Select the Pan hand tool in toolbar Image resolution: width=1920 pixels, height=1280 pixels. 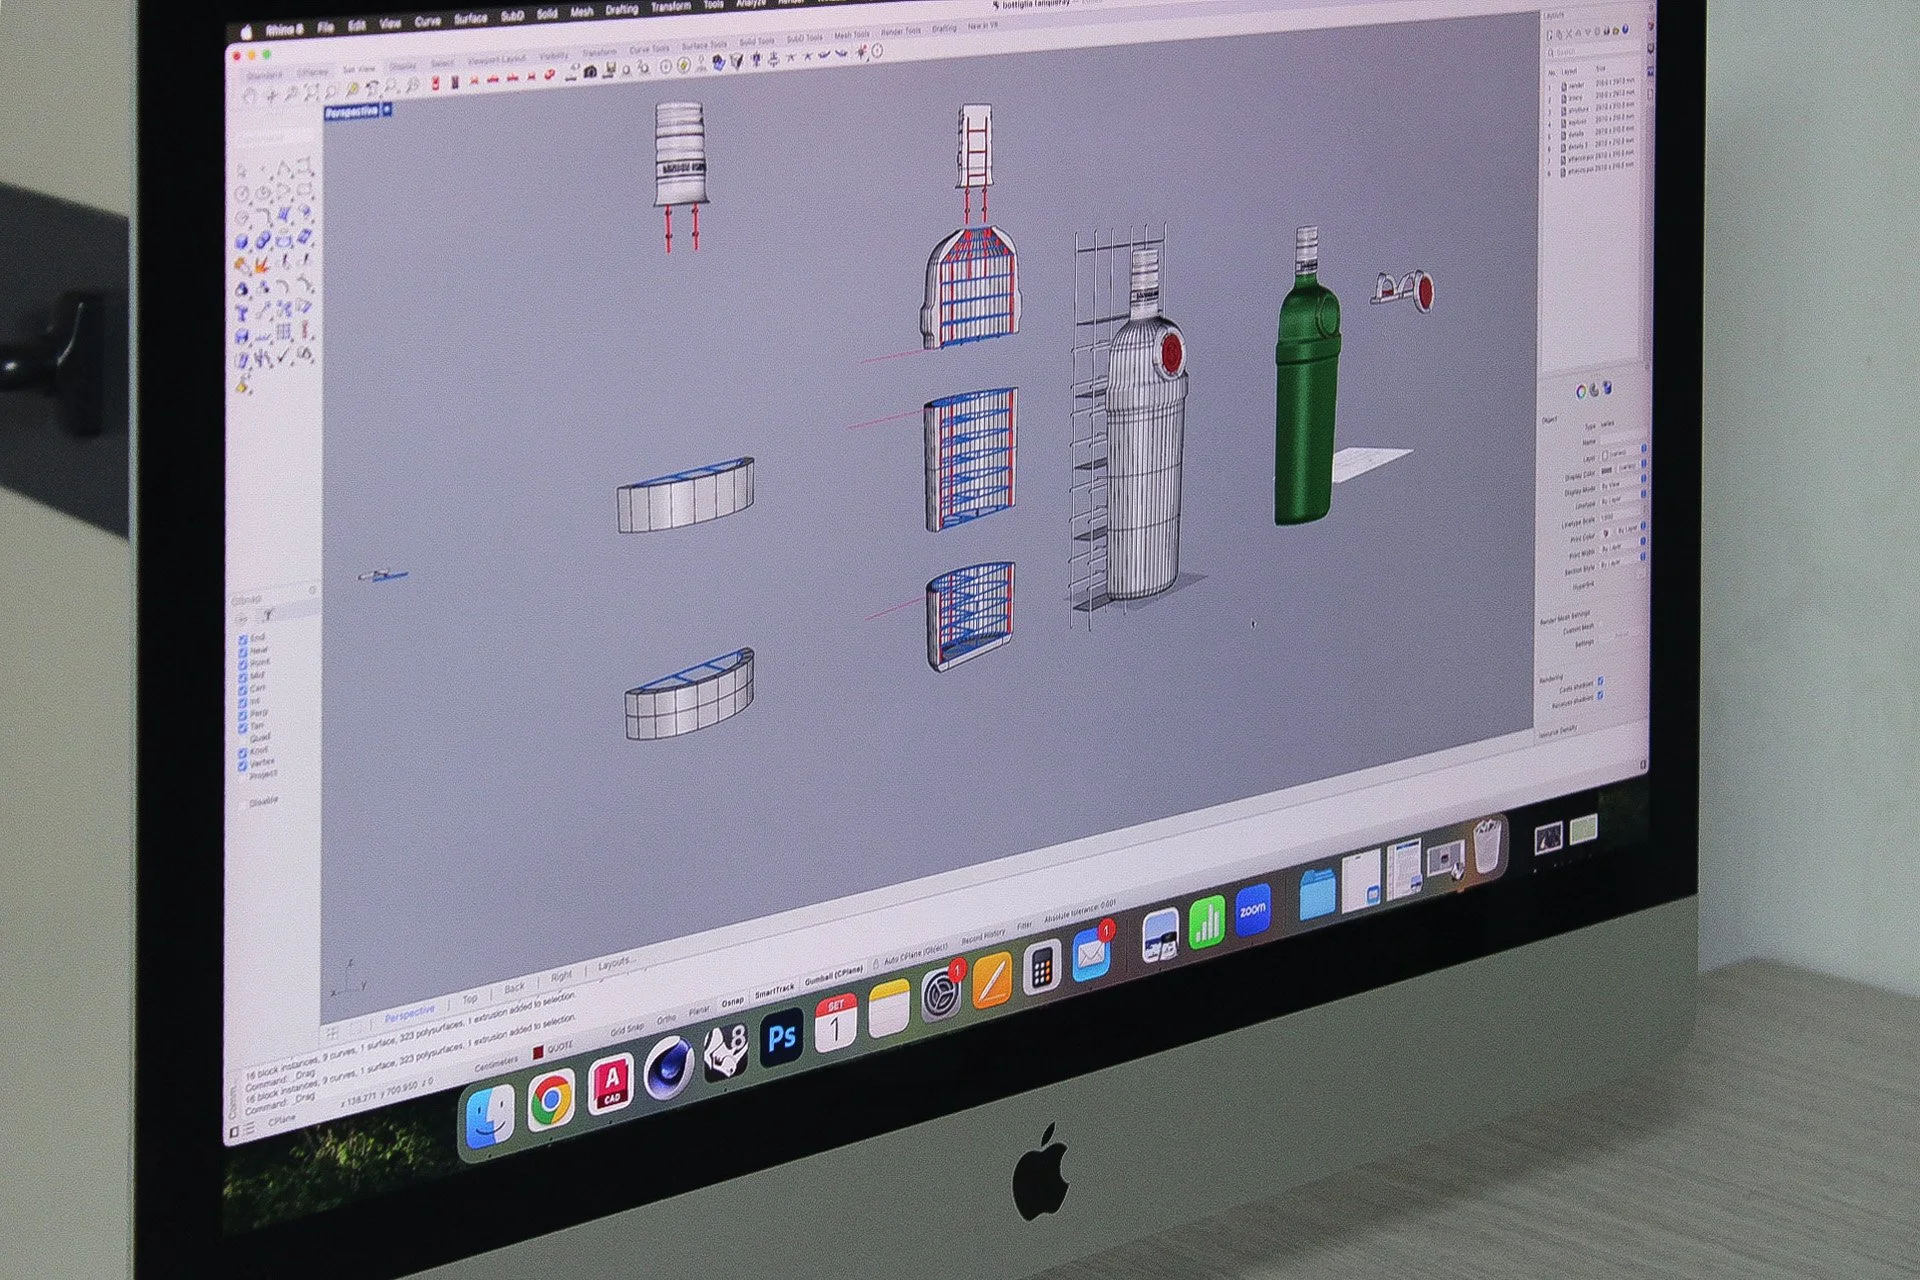click(x=248, y=96)
